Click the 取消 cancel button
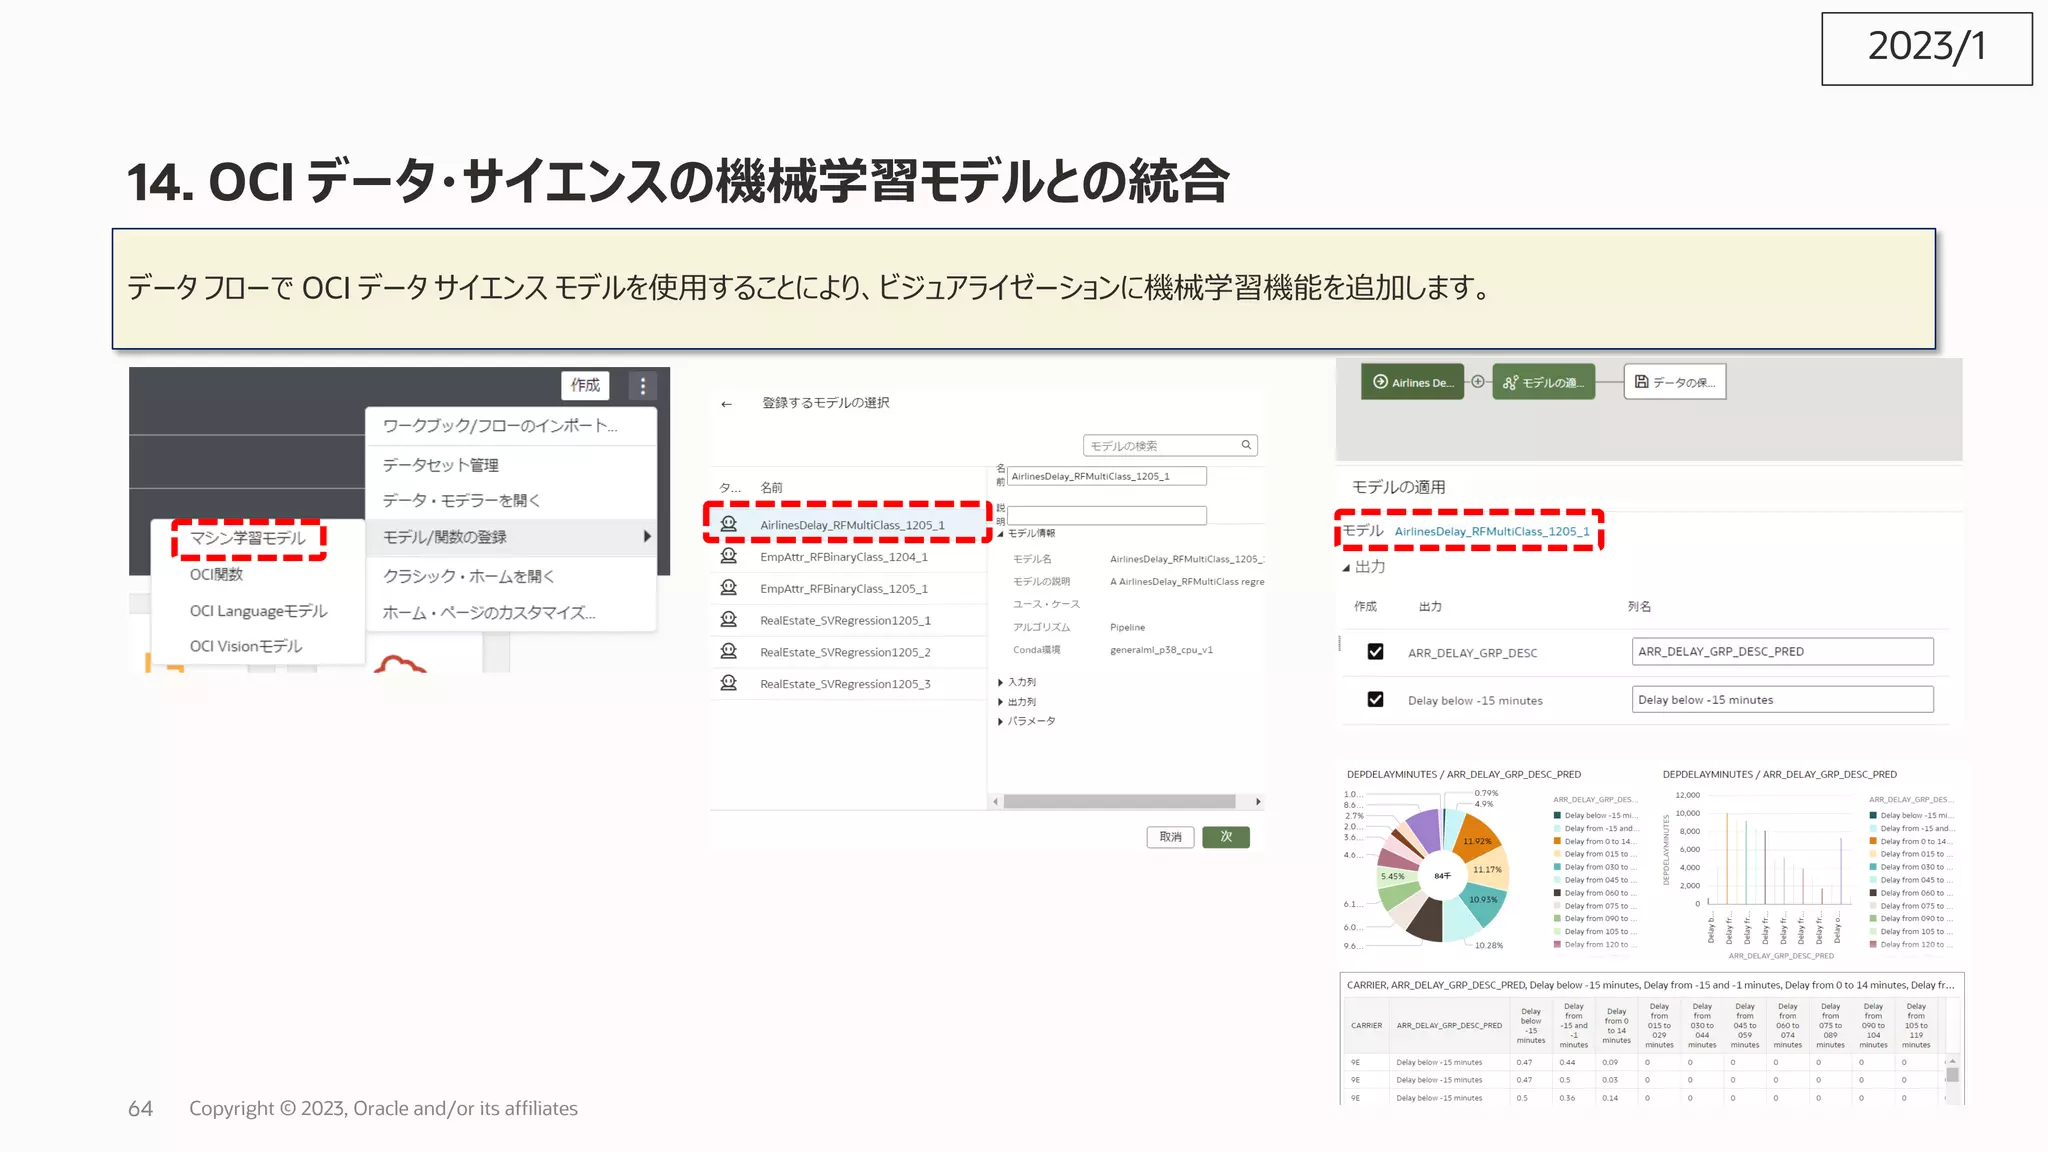Image resolution: width=2048 pixels, height=1152 pixels. coord(1171,837)
